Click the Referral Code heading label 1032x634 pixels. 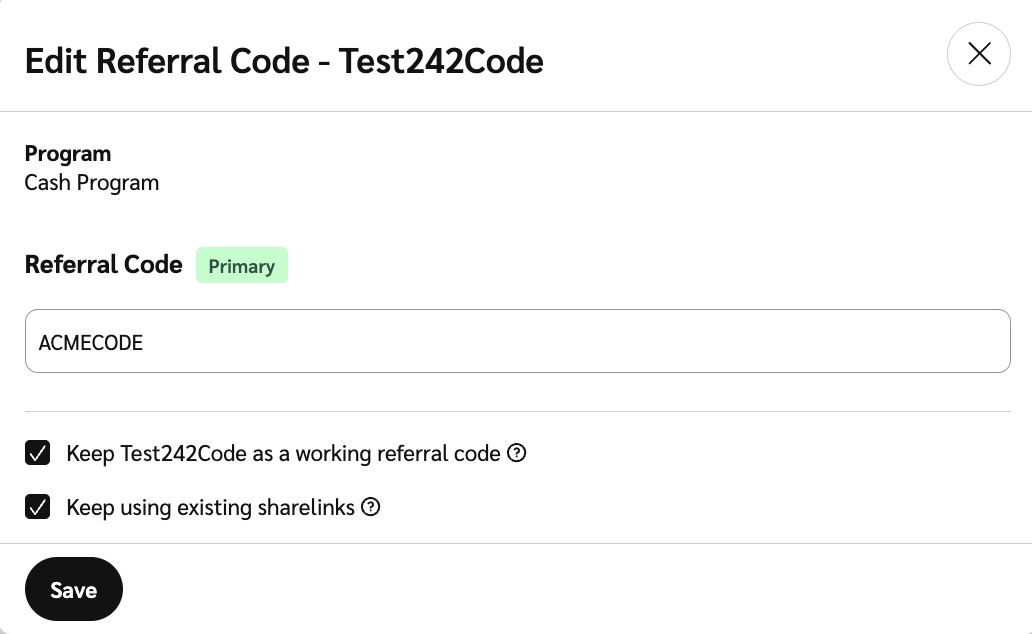(104, 265)
